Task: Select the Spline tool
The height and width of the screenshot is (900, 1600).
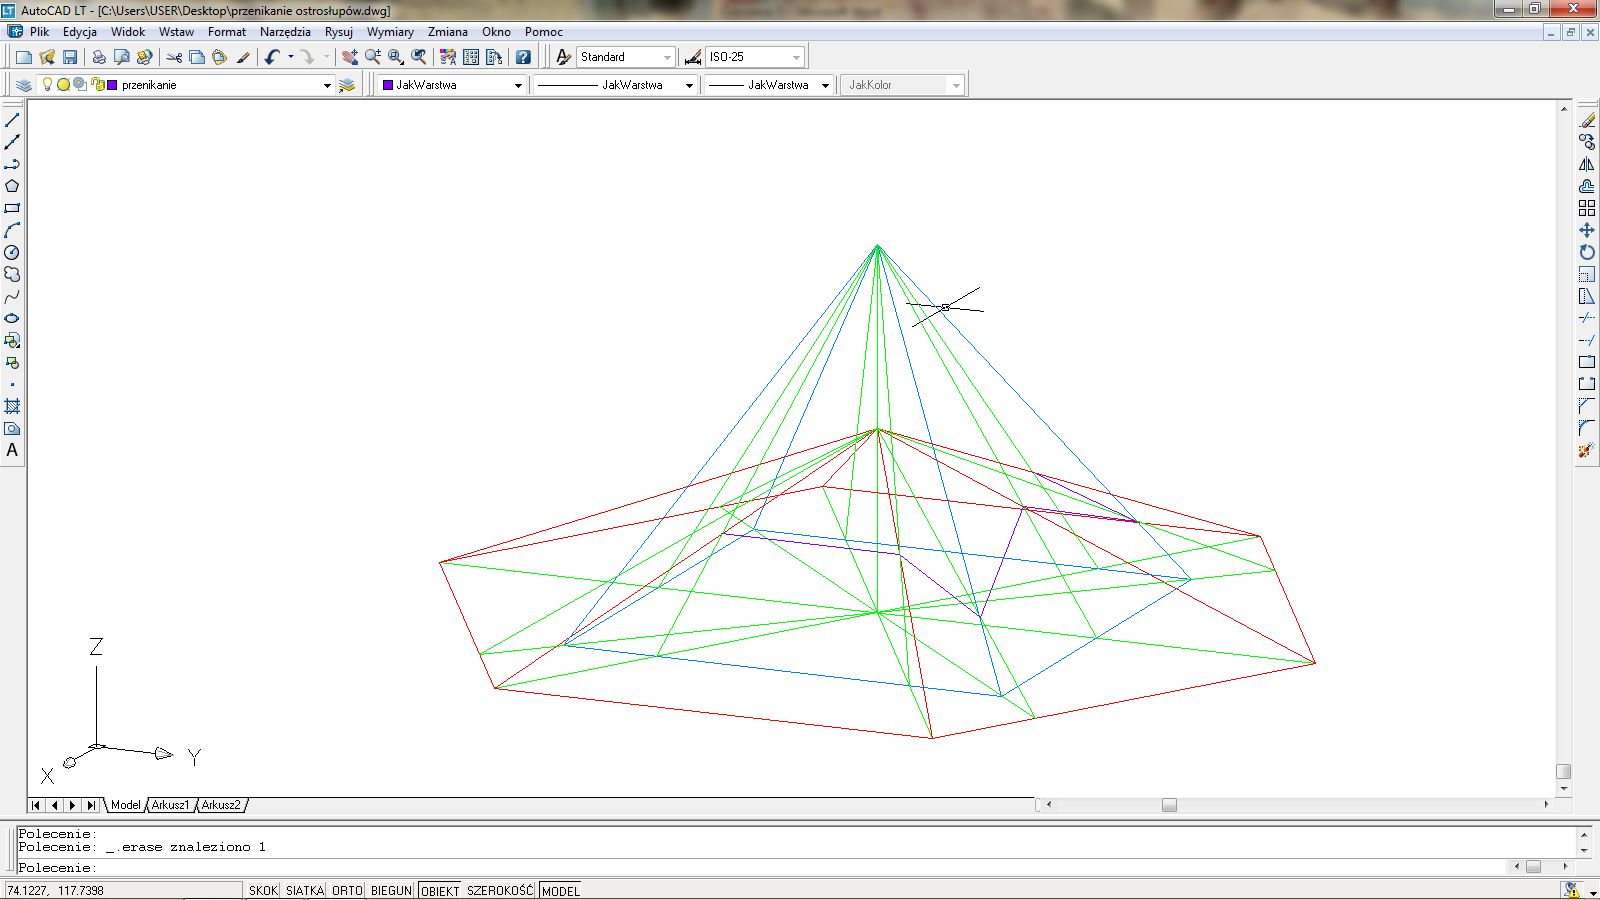Action: [12, 297]
